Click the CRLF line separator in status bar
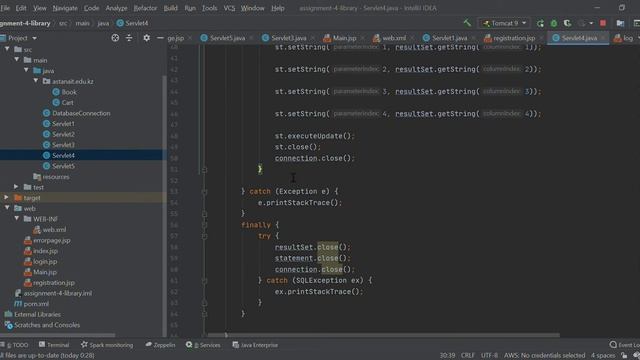Screen dimensions: 640x360 coord(468,356)
